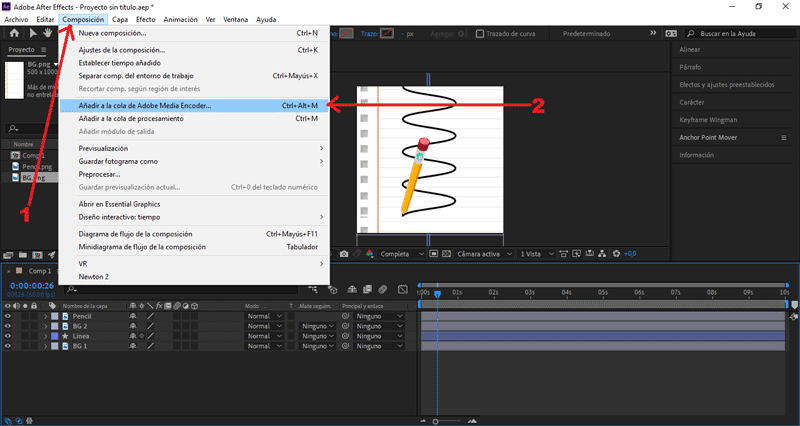The image size is (800, 426).
Task: Choose Añadir a la cola de Adobe Media Encoder
Action: click(x=145, y=105)
